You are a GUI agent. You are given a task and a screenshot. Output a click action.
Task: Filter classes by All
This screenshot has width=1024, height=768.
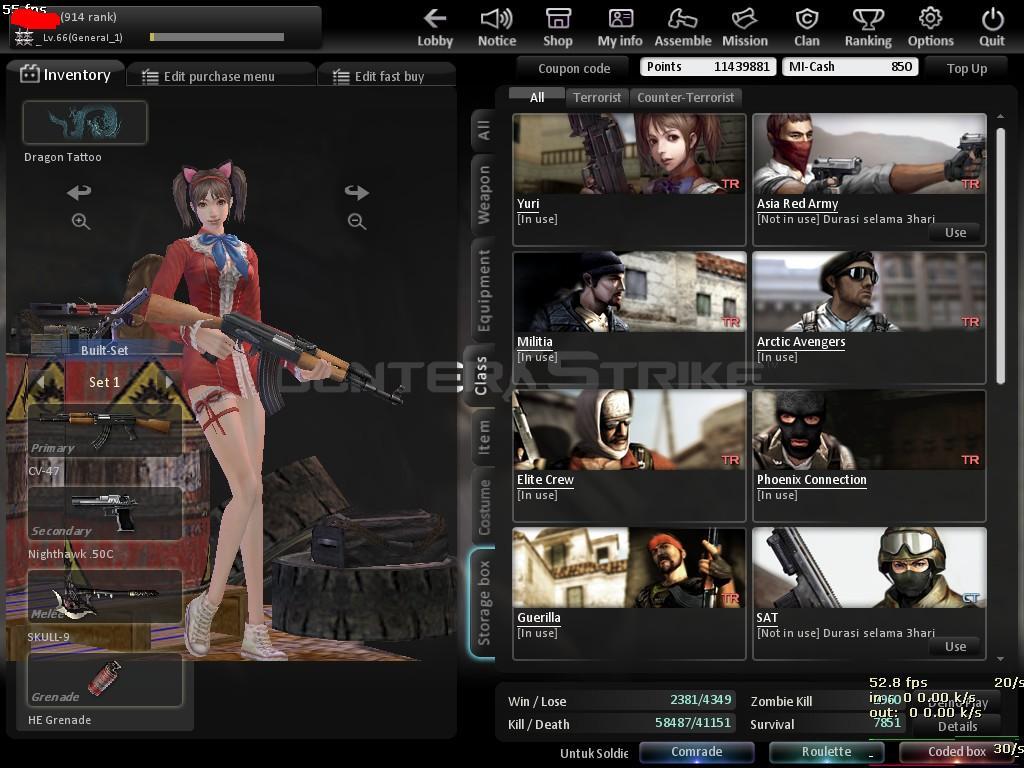tap(537, 97)
